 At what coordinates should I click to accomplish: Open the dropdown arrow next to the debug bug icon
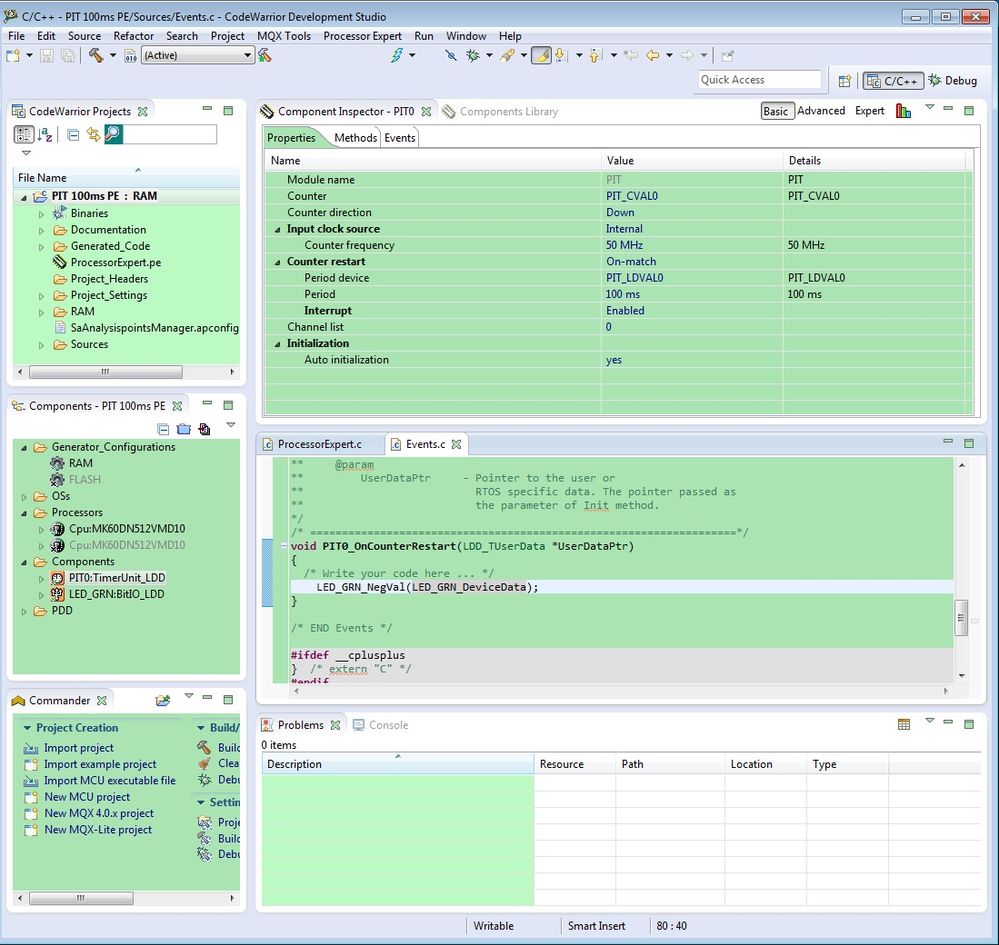pos(489,55)
